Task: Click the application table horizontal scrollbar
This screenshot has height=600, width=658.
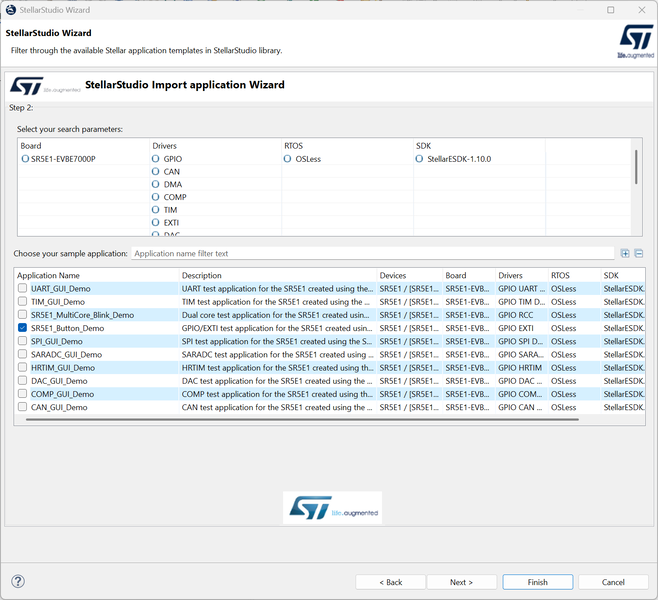Action: (x=302, y=419)
